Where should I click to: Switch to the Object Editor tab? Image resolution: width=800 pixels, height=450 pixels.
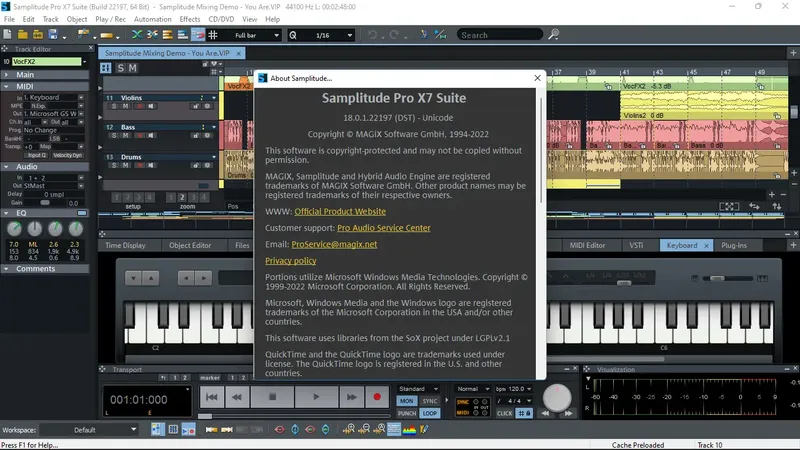tap(190, 245)
